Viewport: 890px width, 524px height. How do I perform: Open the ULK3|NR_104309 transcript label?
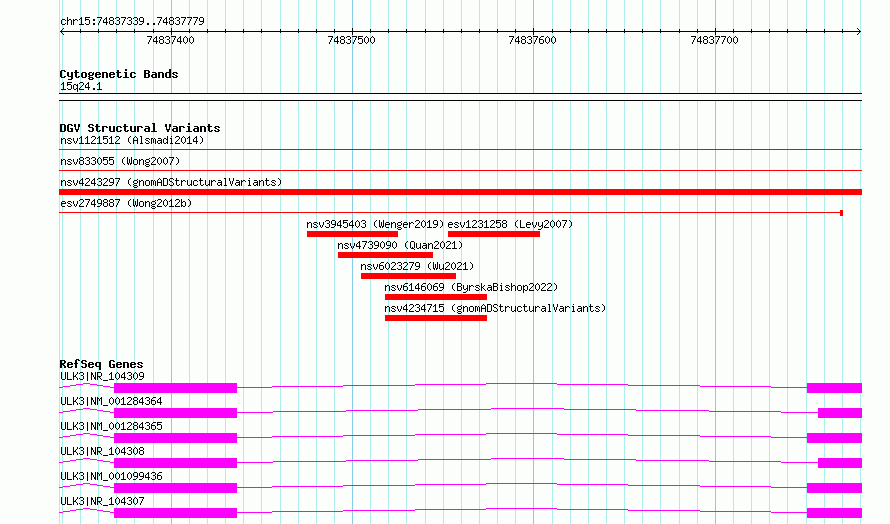point(102,376)
